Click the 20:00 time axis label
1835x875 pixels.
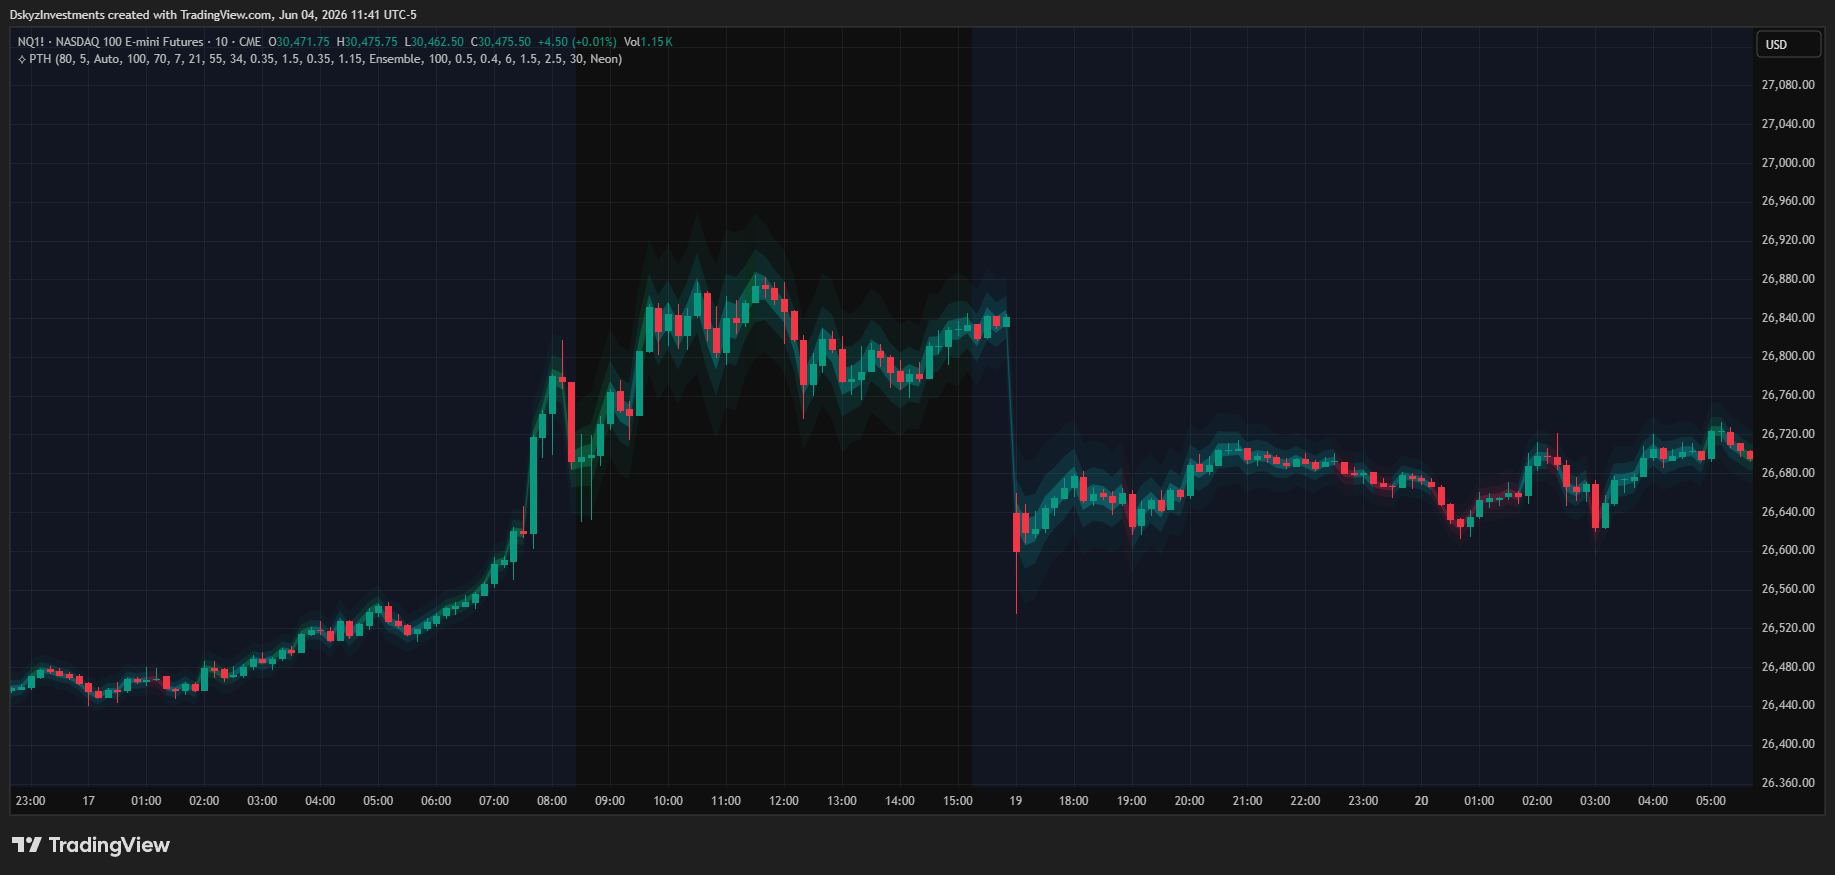[1189, 801]
